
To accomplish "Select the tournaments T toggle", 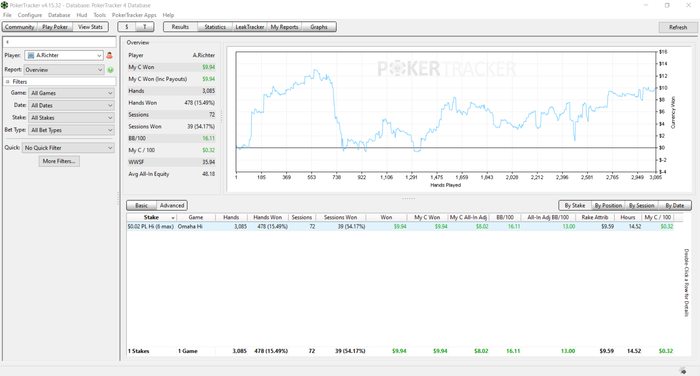I will click(x=145, y=27).
